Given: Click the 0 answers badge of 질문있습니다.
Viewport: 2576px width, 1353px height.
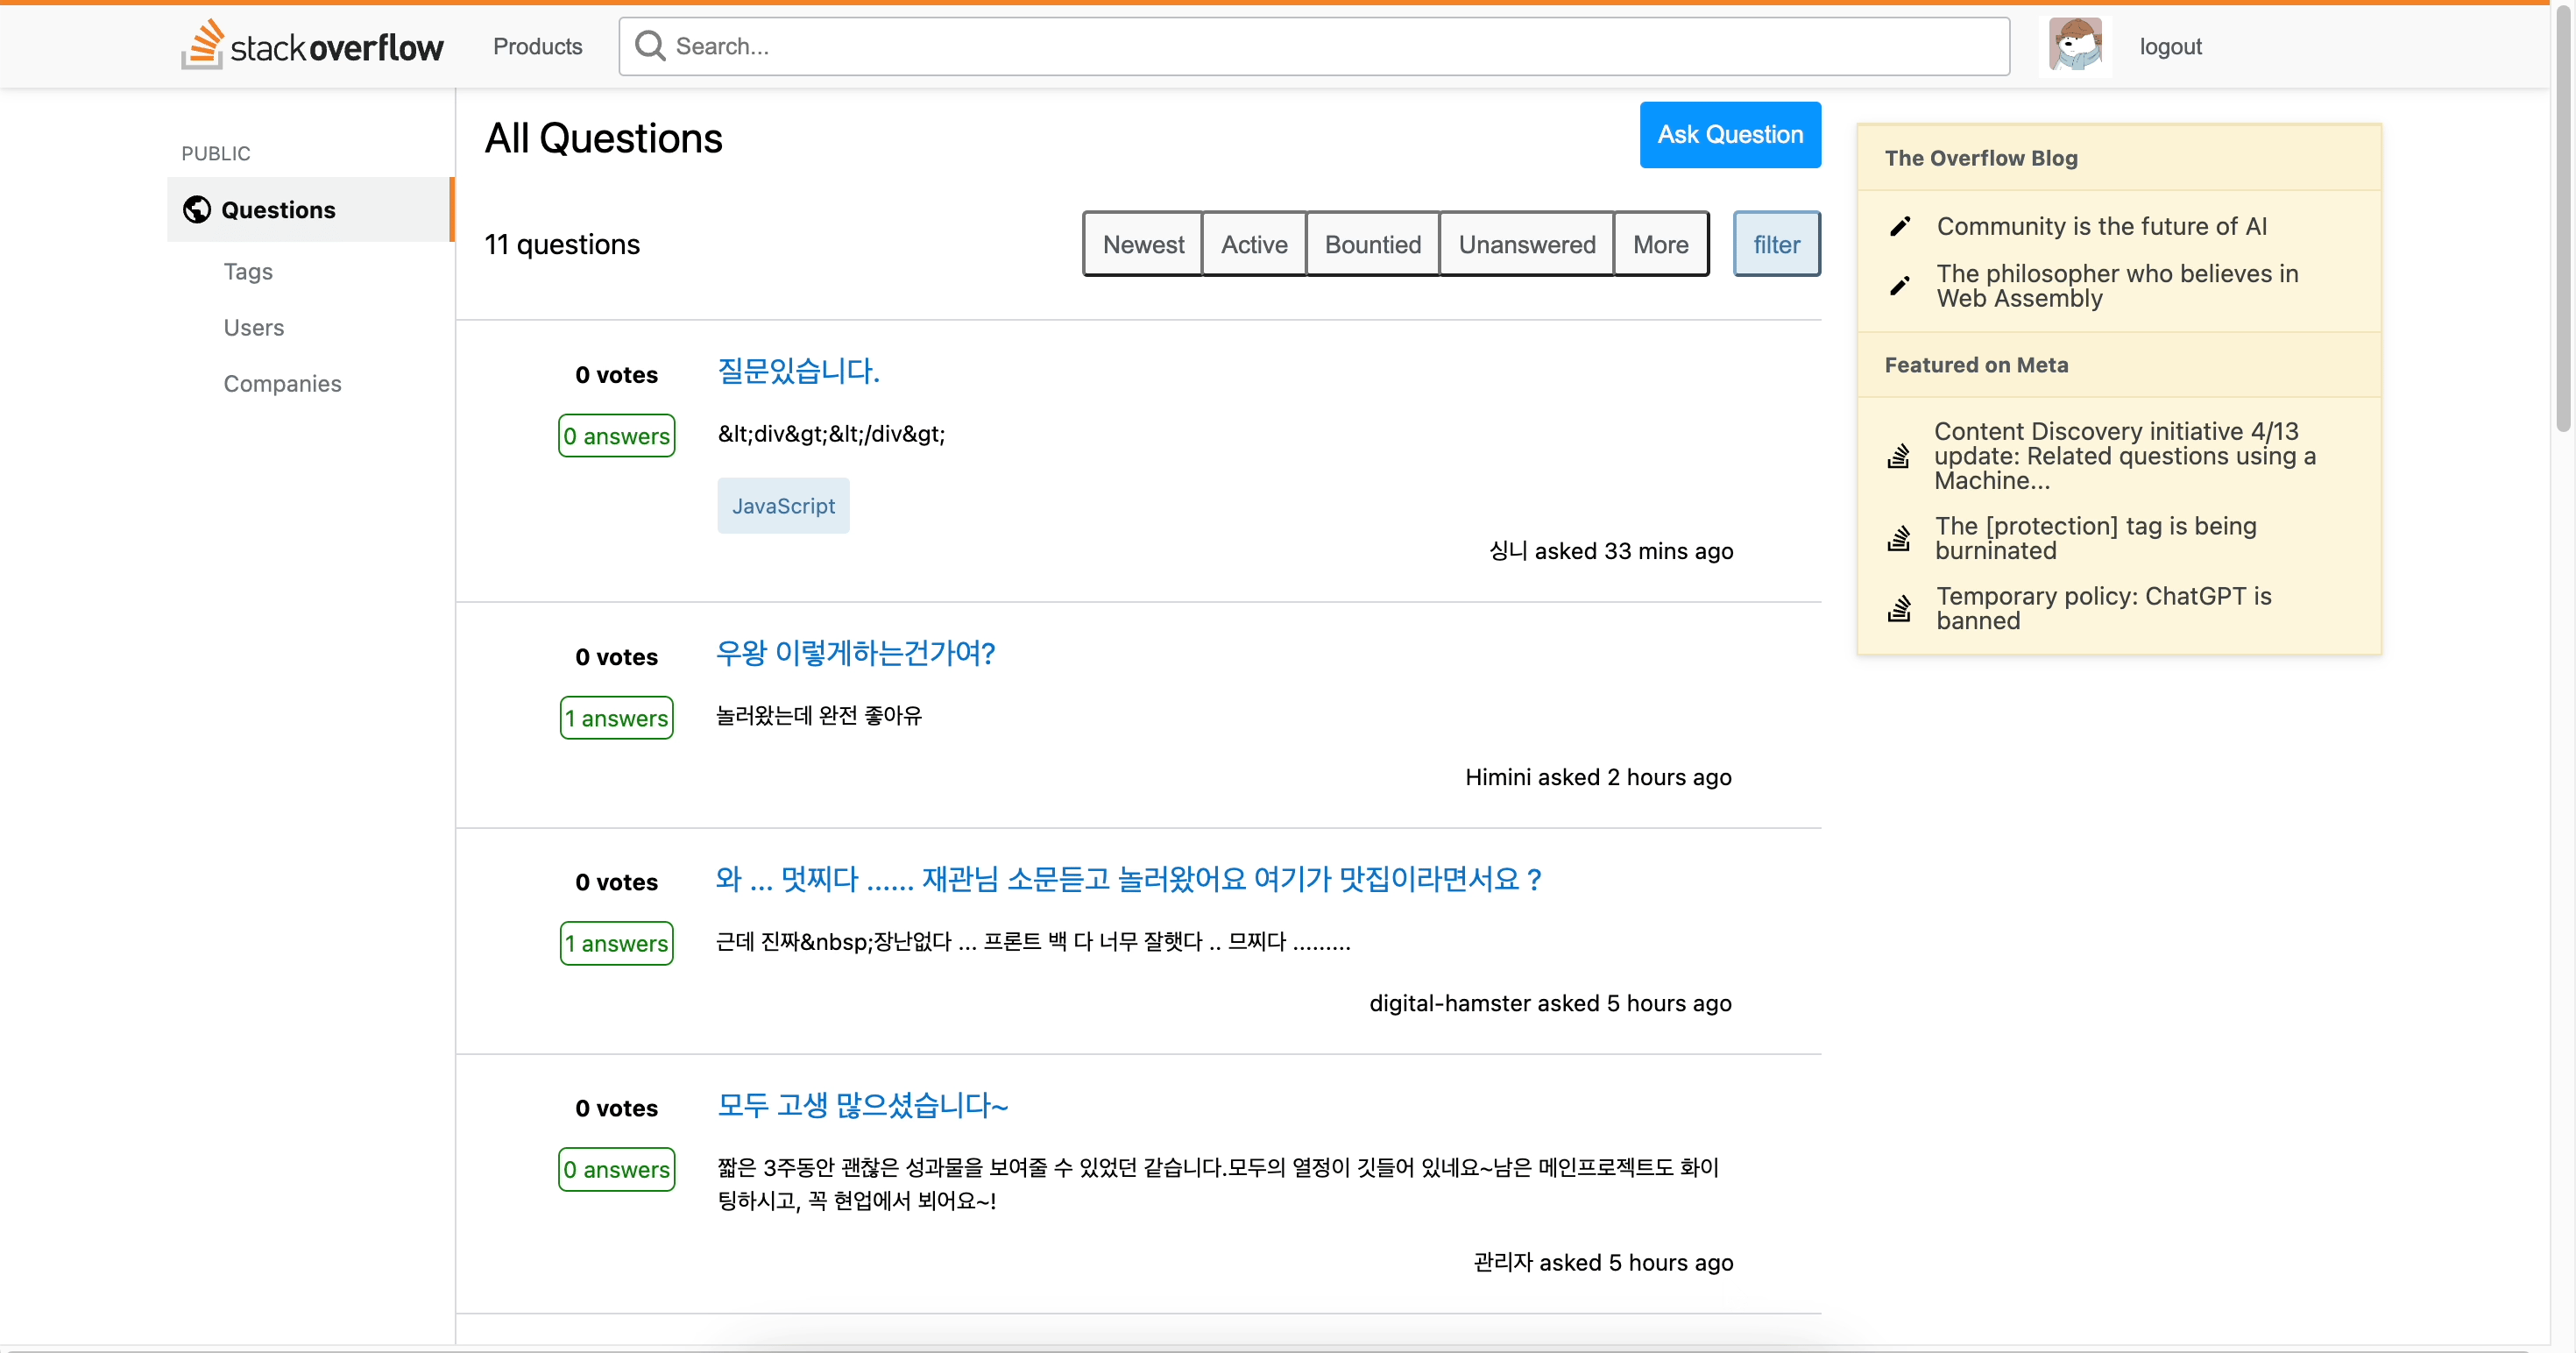Looking at the screenshot, I should (x=616, y=436).
